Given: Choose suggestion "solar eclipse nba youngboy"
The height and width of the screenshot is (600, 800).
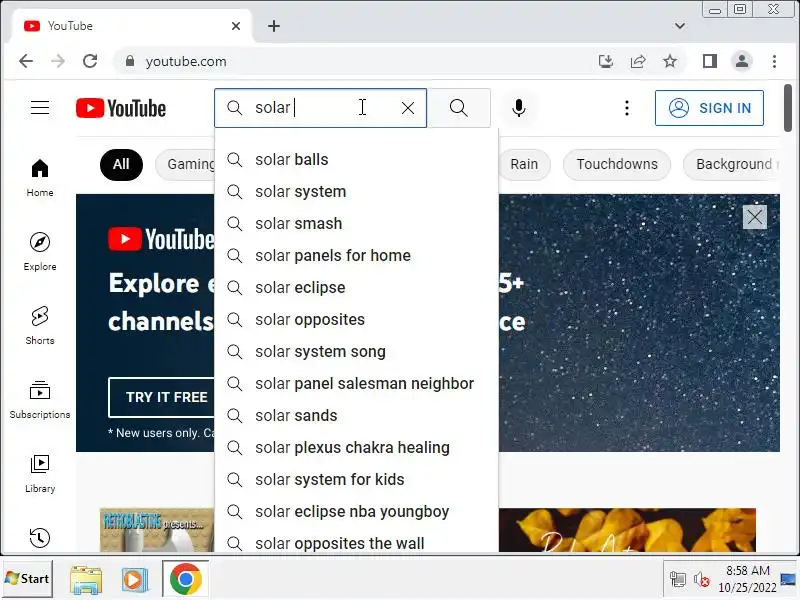Looking at the screenshot, I should tap(356, 512).
